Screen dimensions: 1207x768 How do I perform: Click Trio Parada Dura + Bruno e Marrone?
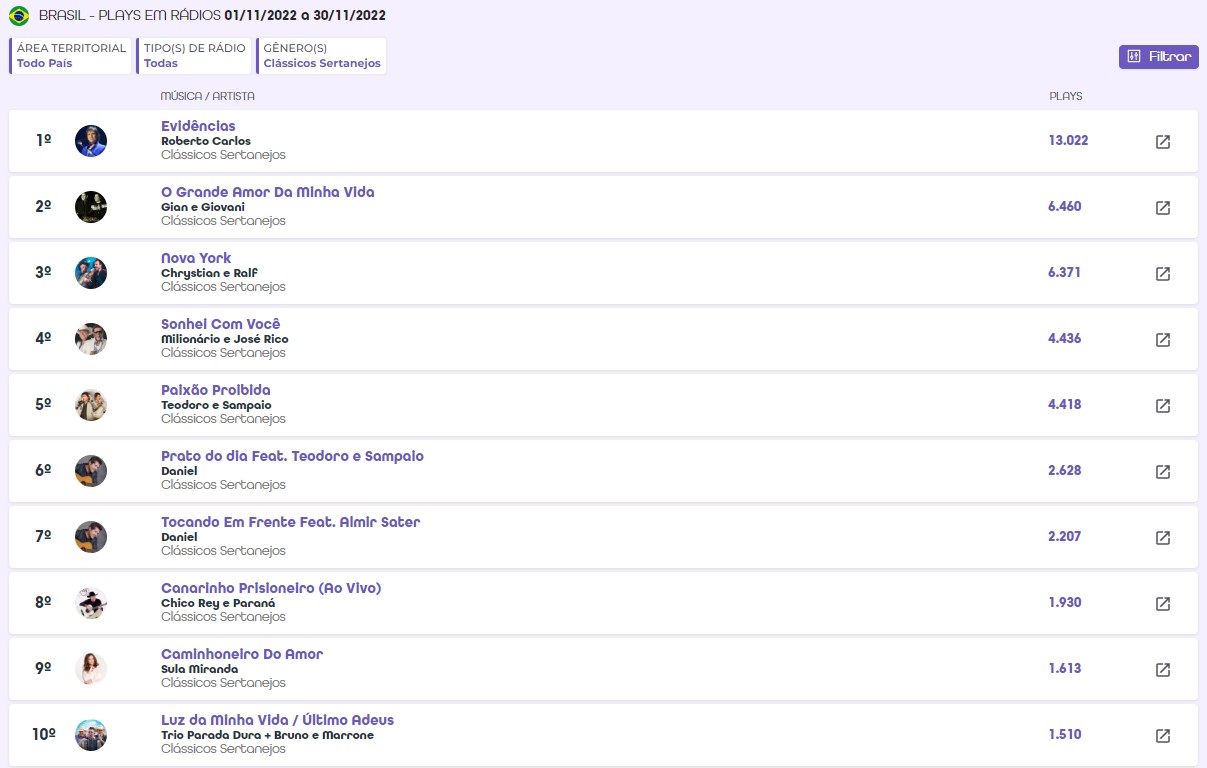(x=268, y=735)
